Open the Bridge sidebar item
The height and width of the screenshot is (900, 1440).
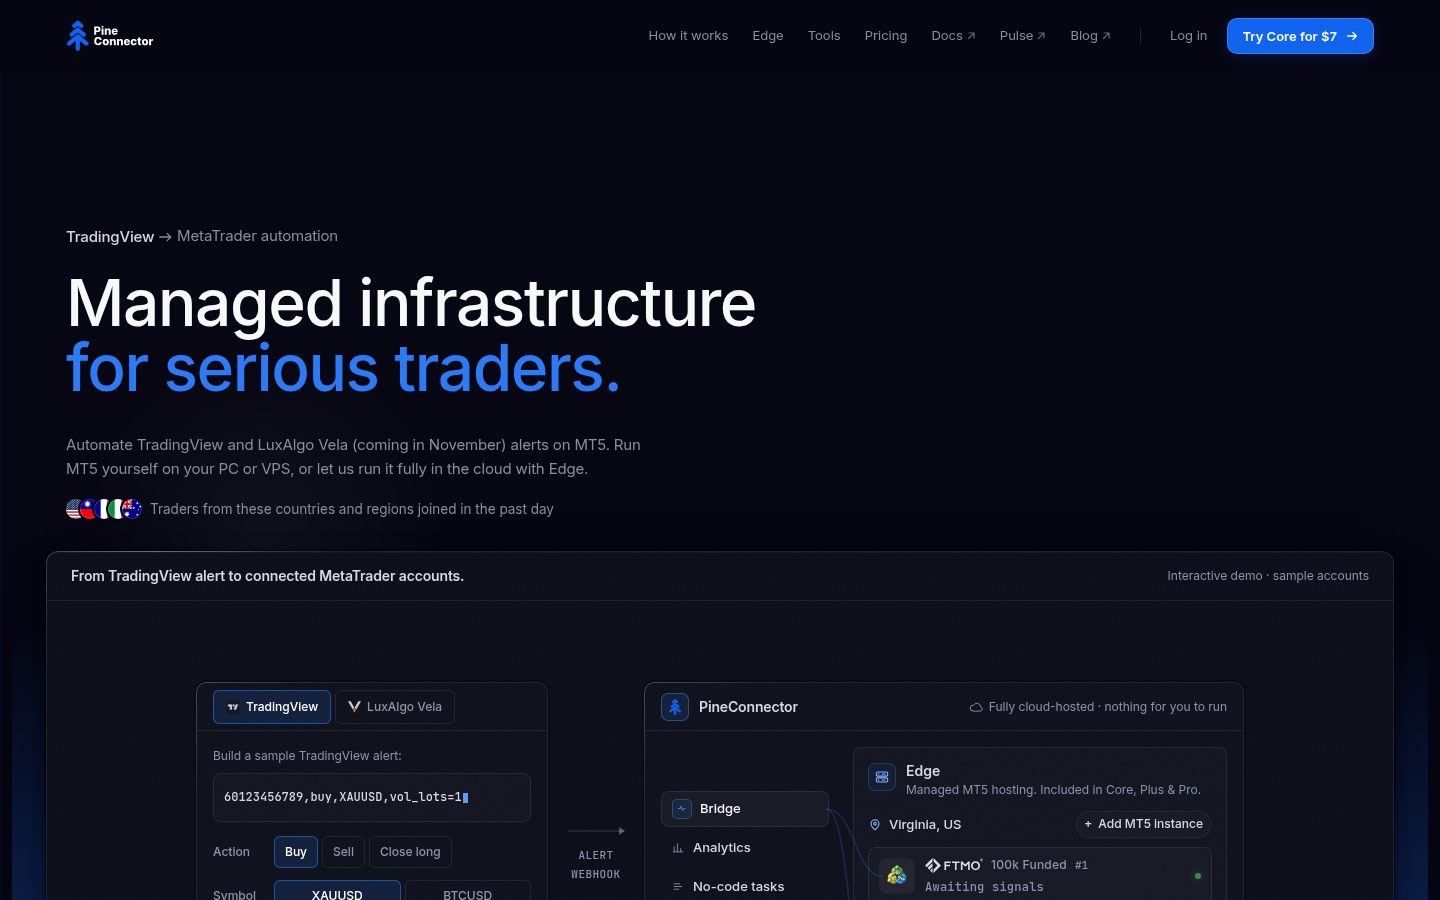(745, 809)
